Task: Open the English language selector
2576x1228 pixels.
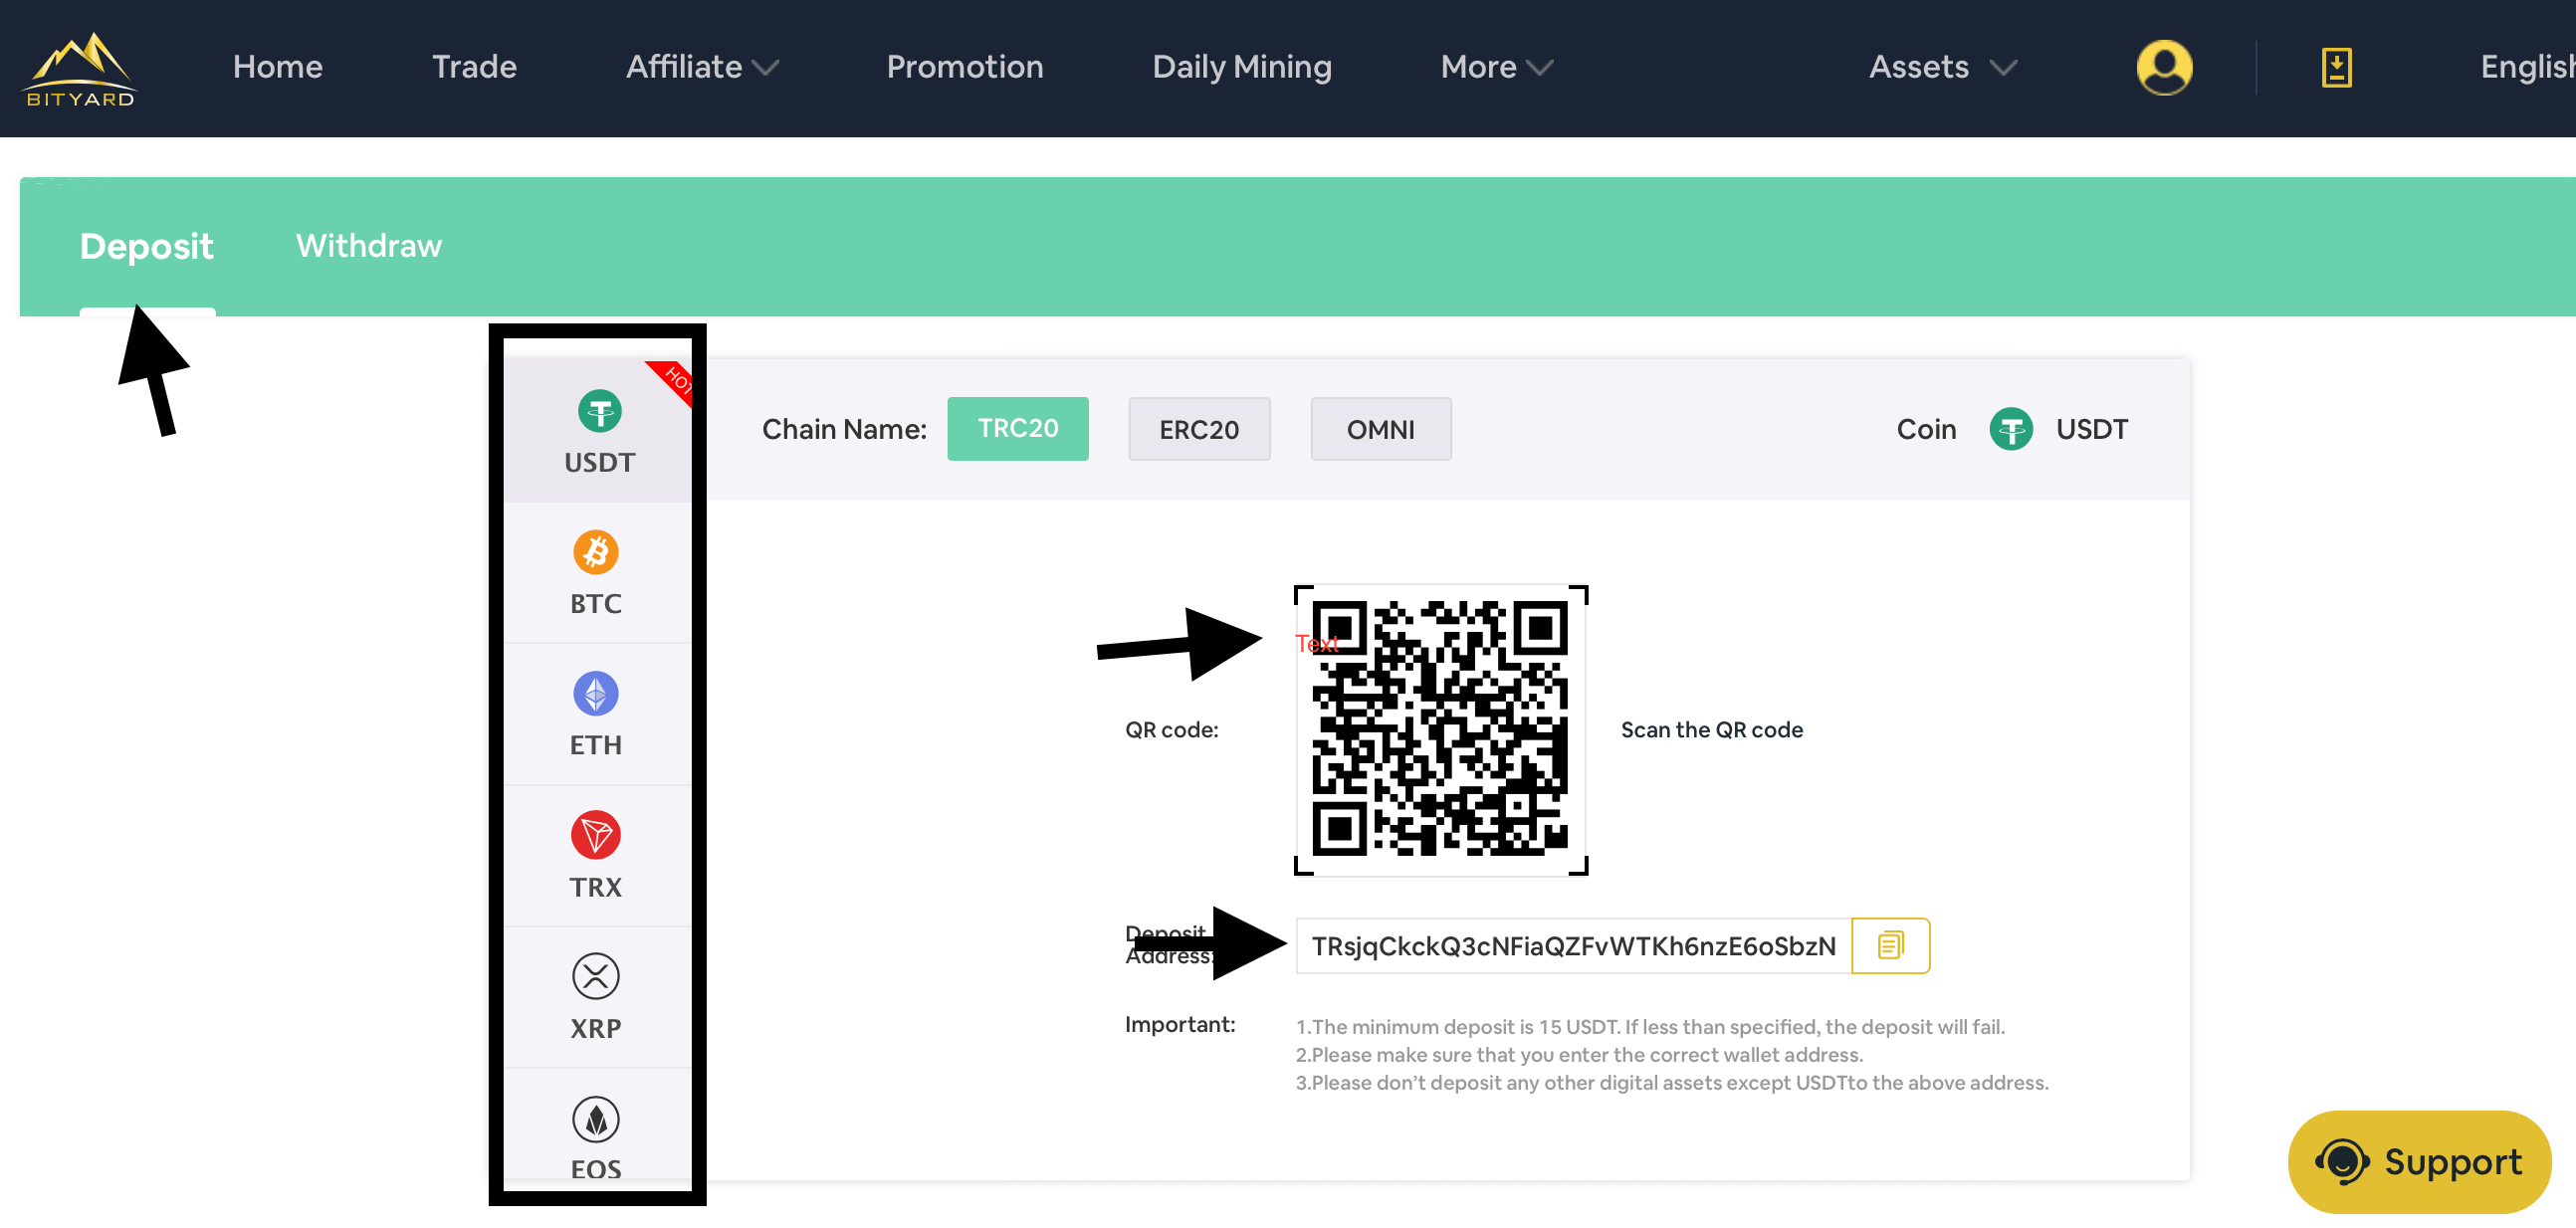Action: pyautogui.click(x=2526, y=67)
